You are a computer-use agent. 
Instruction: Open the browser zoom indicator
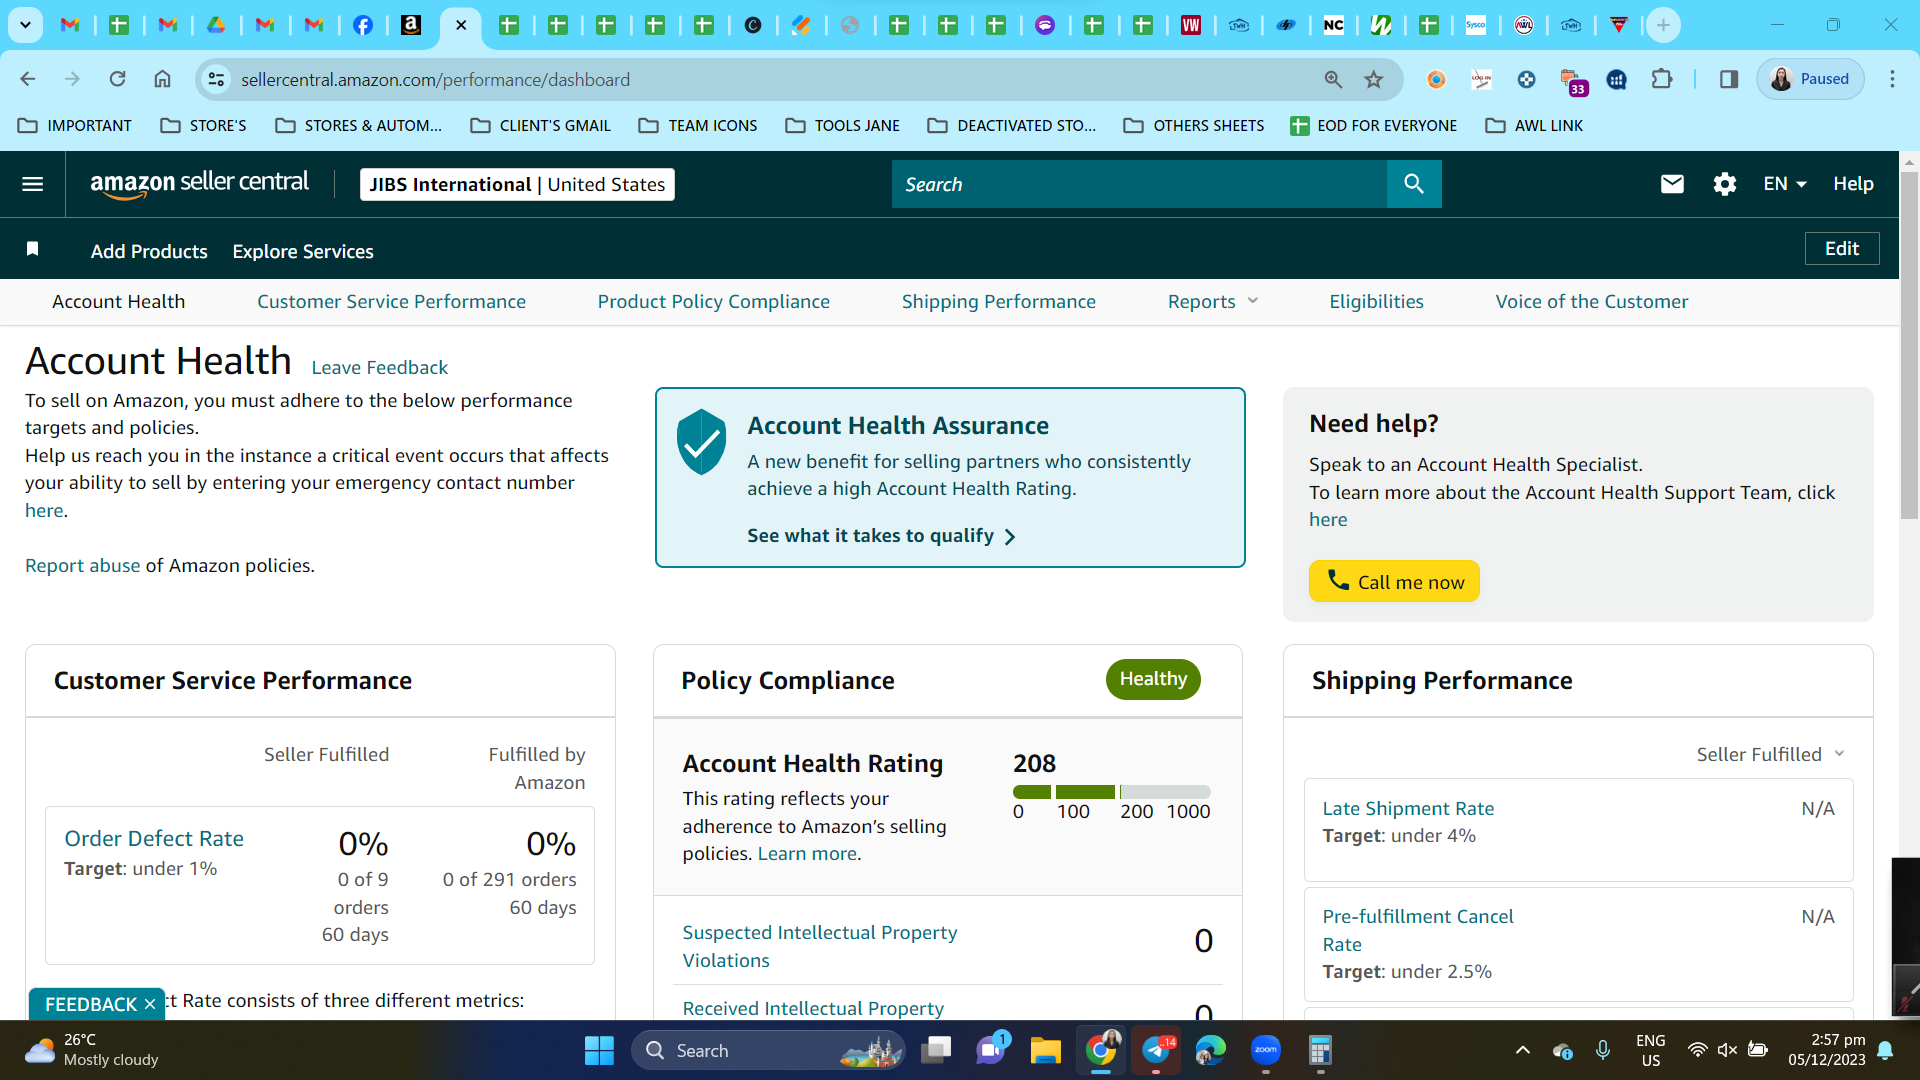(x=1333, y=79)
